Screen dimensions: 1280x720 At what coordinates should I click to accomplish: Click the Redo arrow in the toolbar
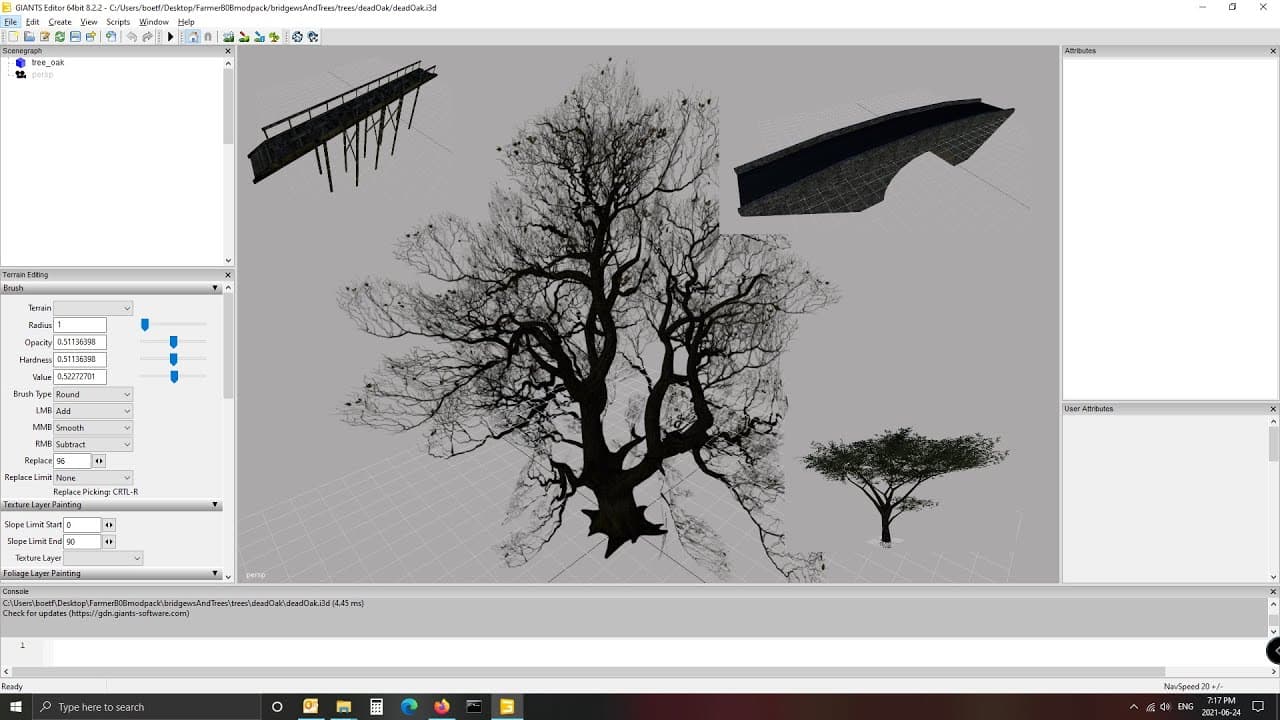pyautogui.click(x=147, y=37)
